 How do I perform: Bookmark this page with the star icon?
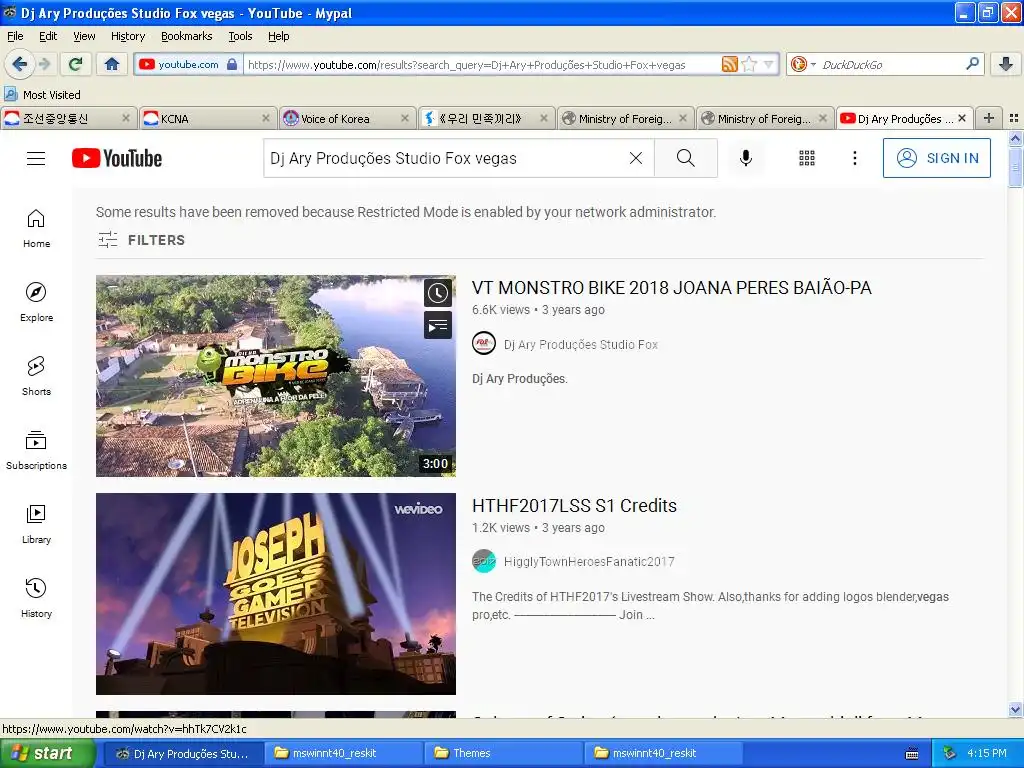(x=749, y=64)
